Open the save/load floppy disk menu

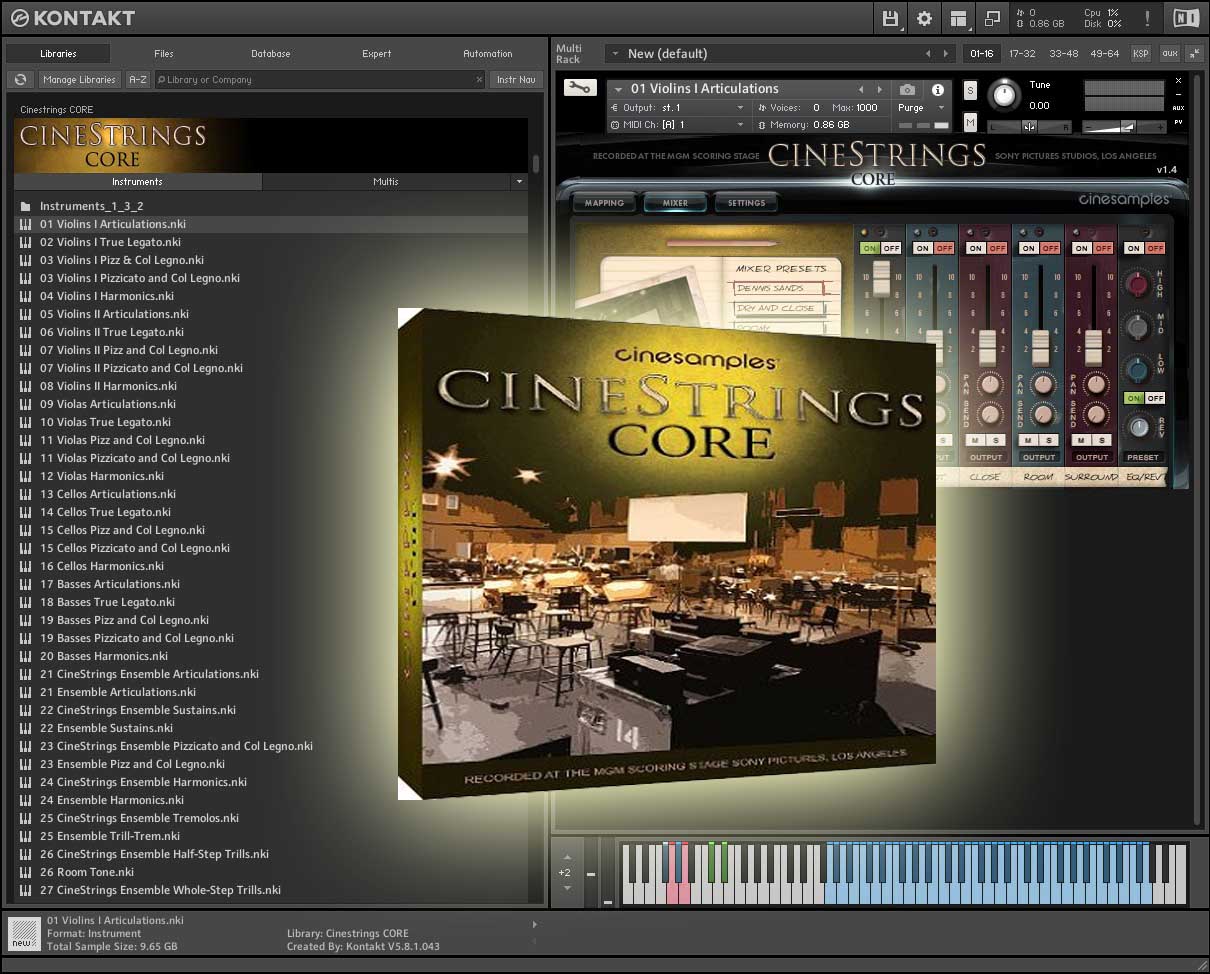[889, 18]
